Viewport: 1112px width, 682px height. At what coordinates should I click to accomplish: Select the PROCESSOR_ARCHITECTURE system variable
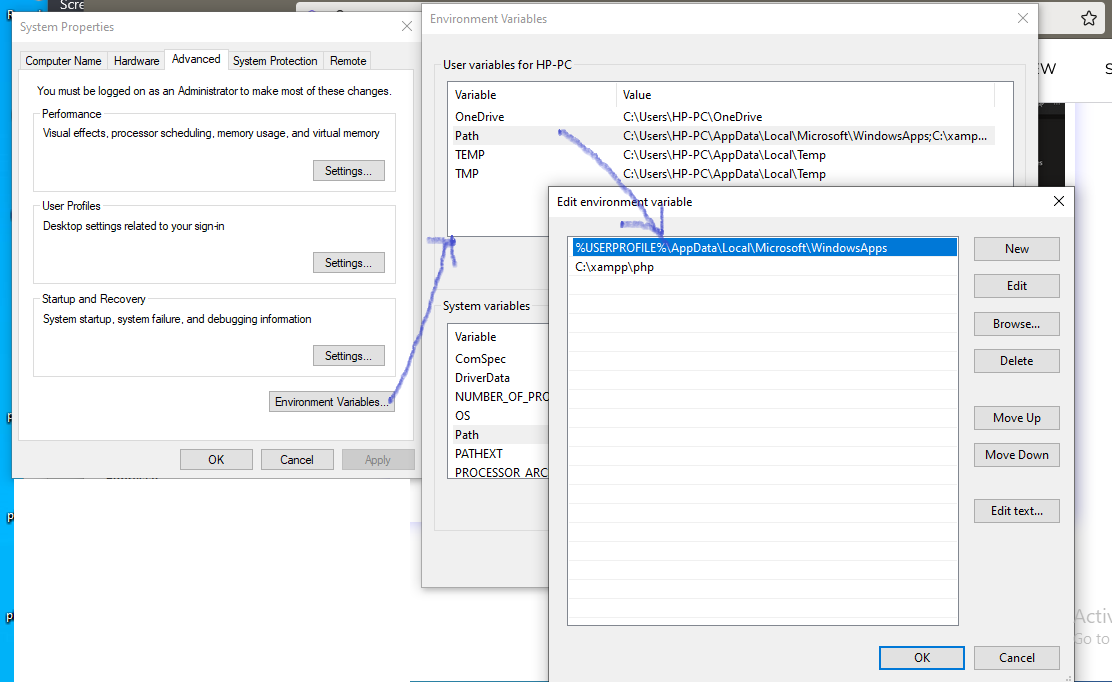click(499, 471)
